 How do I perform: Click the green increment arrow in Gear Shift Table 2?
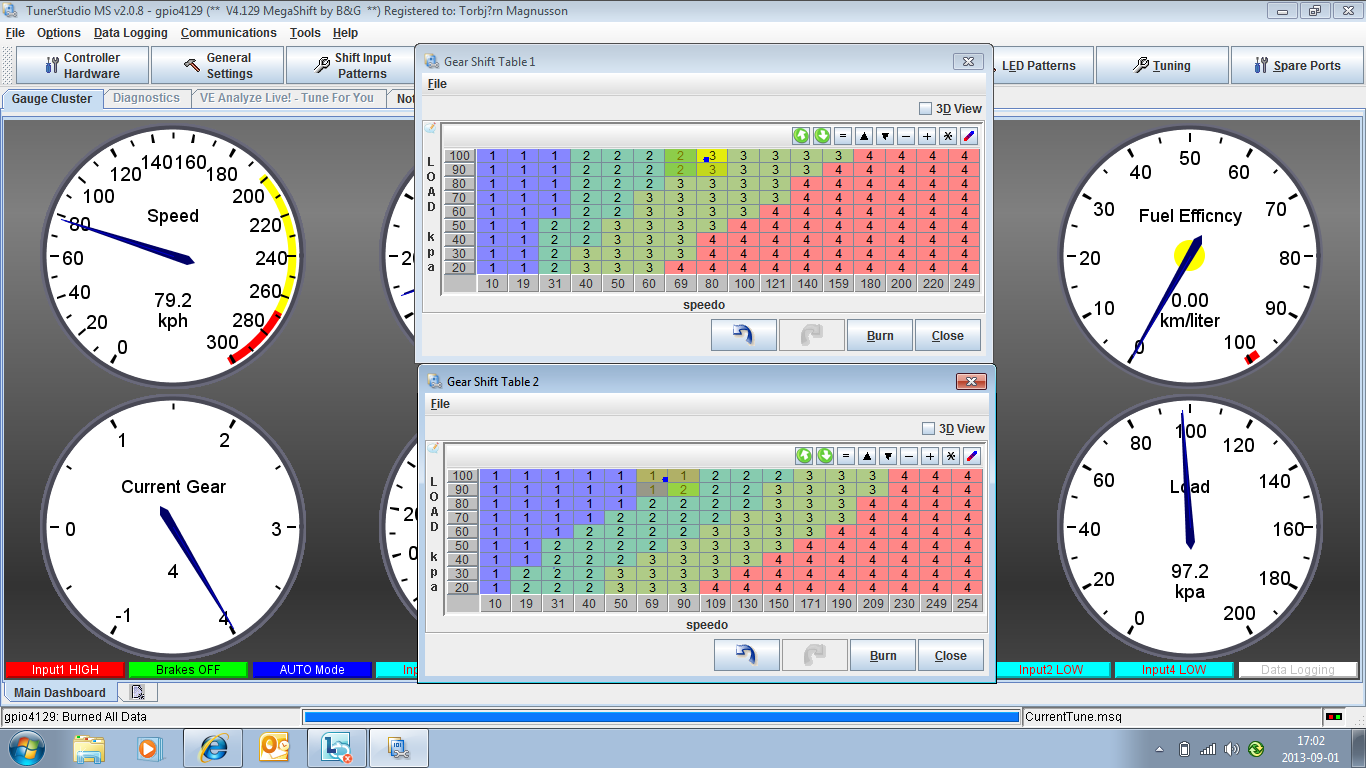(804, 456)
